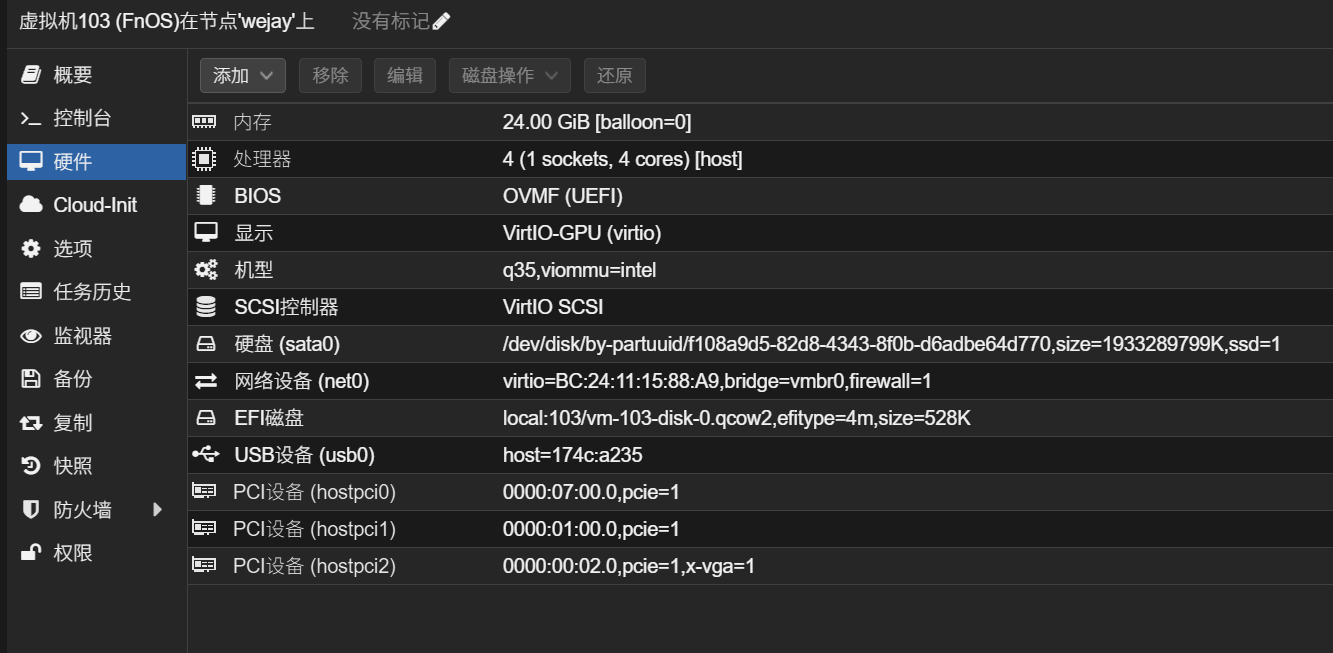This screenshot has width=1333, height=653.
Task: Open the 备份 tab
Action: [x=96, y=379]
